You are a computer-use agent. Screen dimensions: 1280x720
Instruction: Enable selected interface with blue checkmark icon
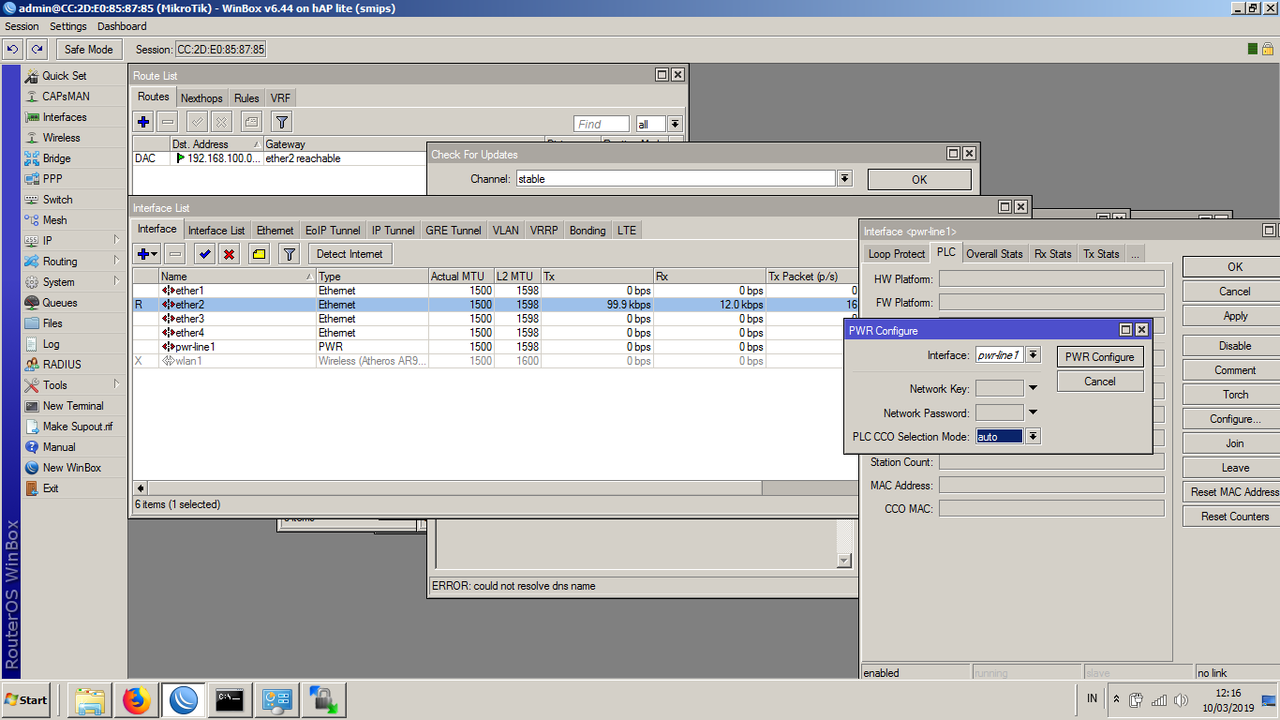pyautogui.click(x=205, y=254)
